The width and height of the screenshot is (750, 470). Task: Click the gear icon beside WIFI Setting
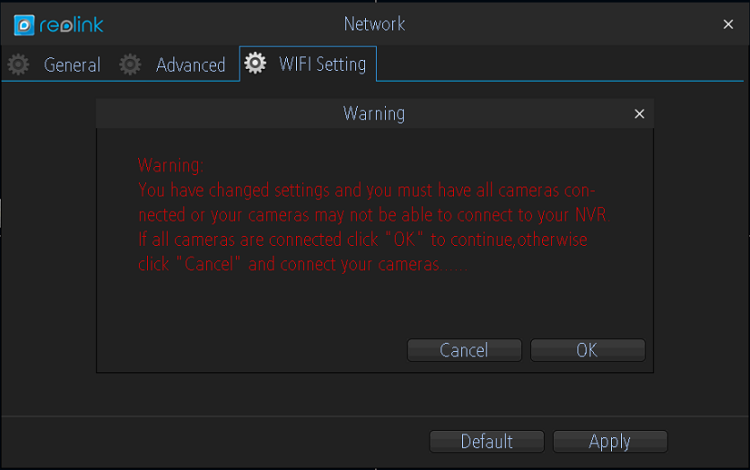255,63
